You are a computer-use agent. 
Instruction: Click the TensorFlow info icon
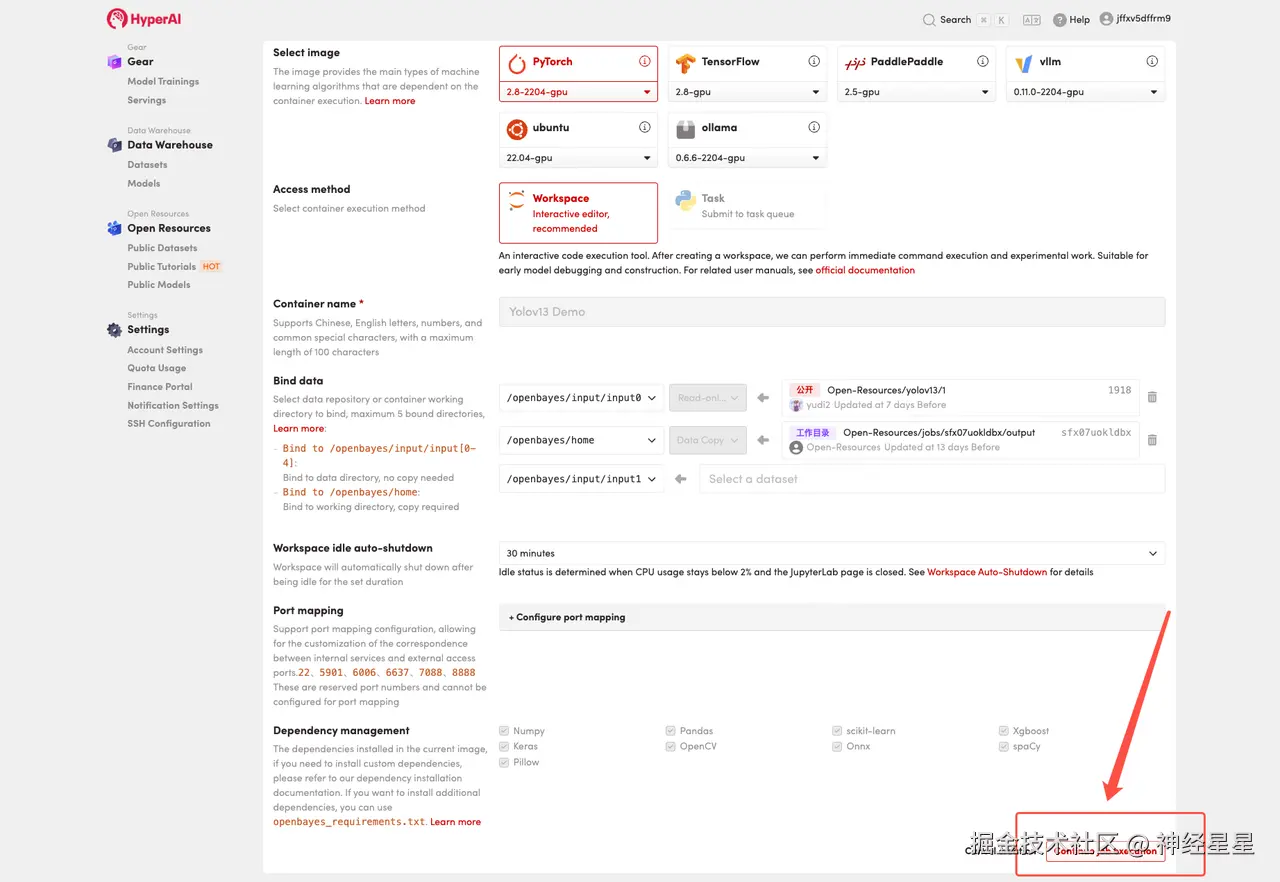tap(814, 61)
